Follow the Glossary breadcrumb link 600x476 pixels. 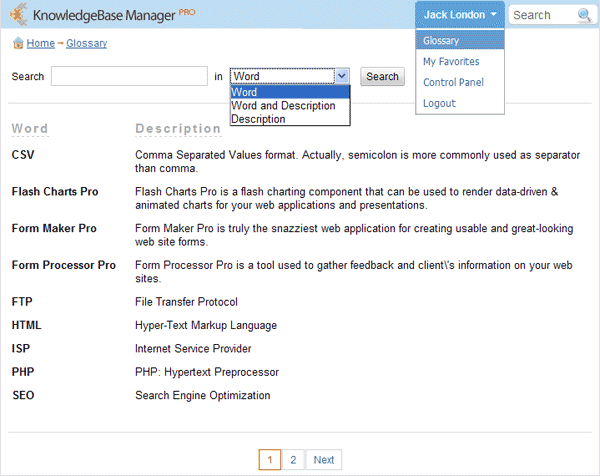click(x=87, y=44)
